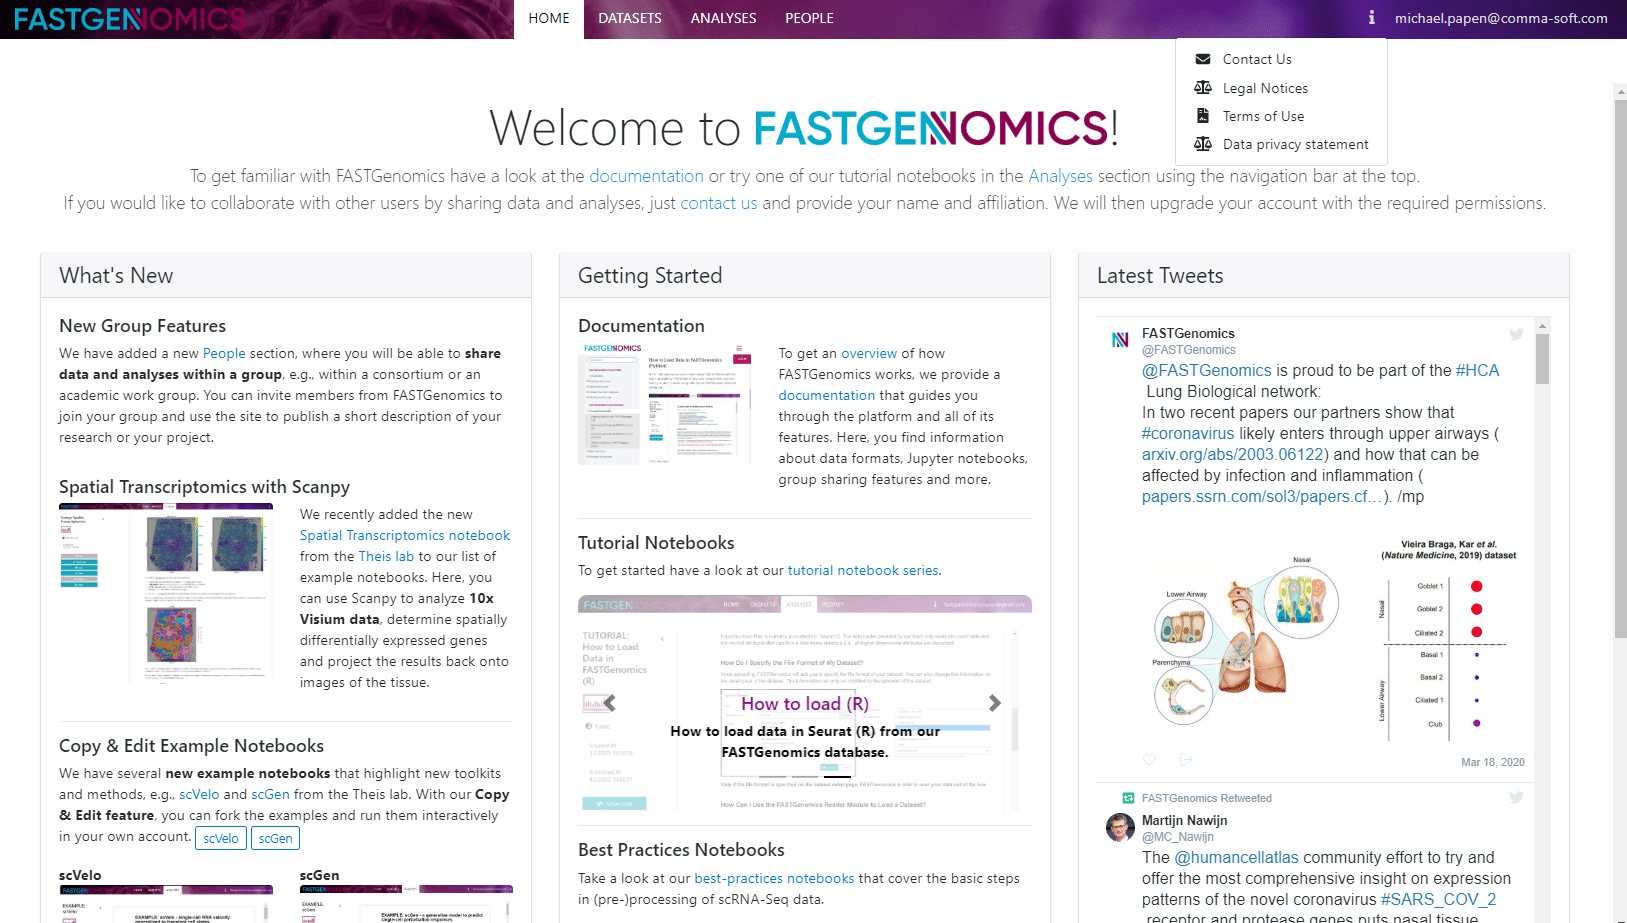Image resolution: width=1627 pixels, height=923 pixels.
Task: Click tweets panel scrollbar thumb
Action: click(1542, 359)
